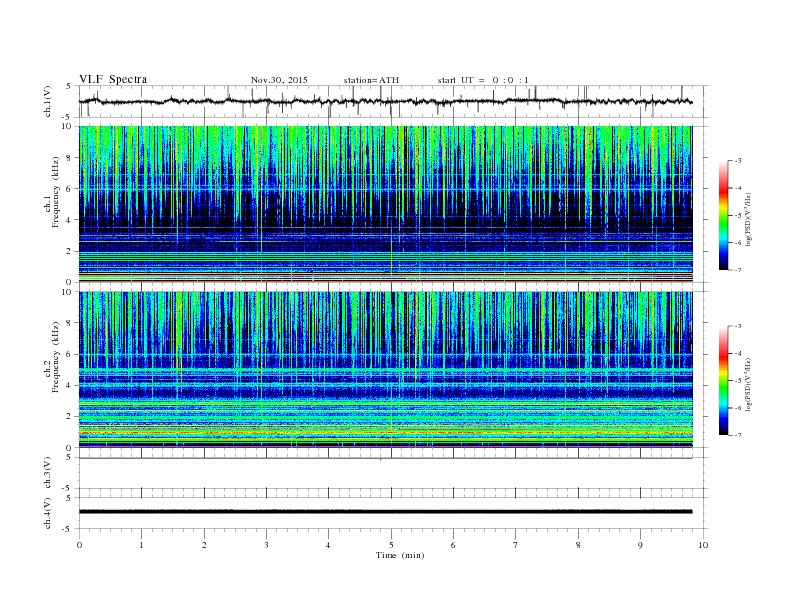Screen dimensions: 792x612
Task: Click the "-5" tick on ch.2 colorbar
Action: point(738,381)
